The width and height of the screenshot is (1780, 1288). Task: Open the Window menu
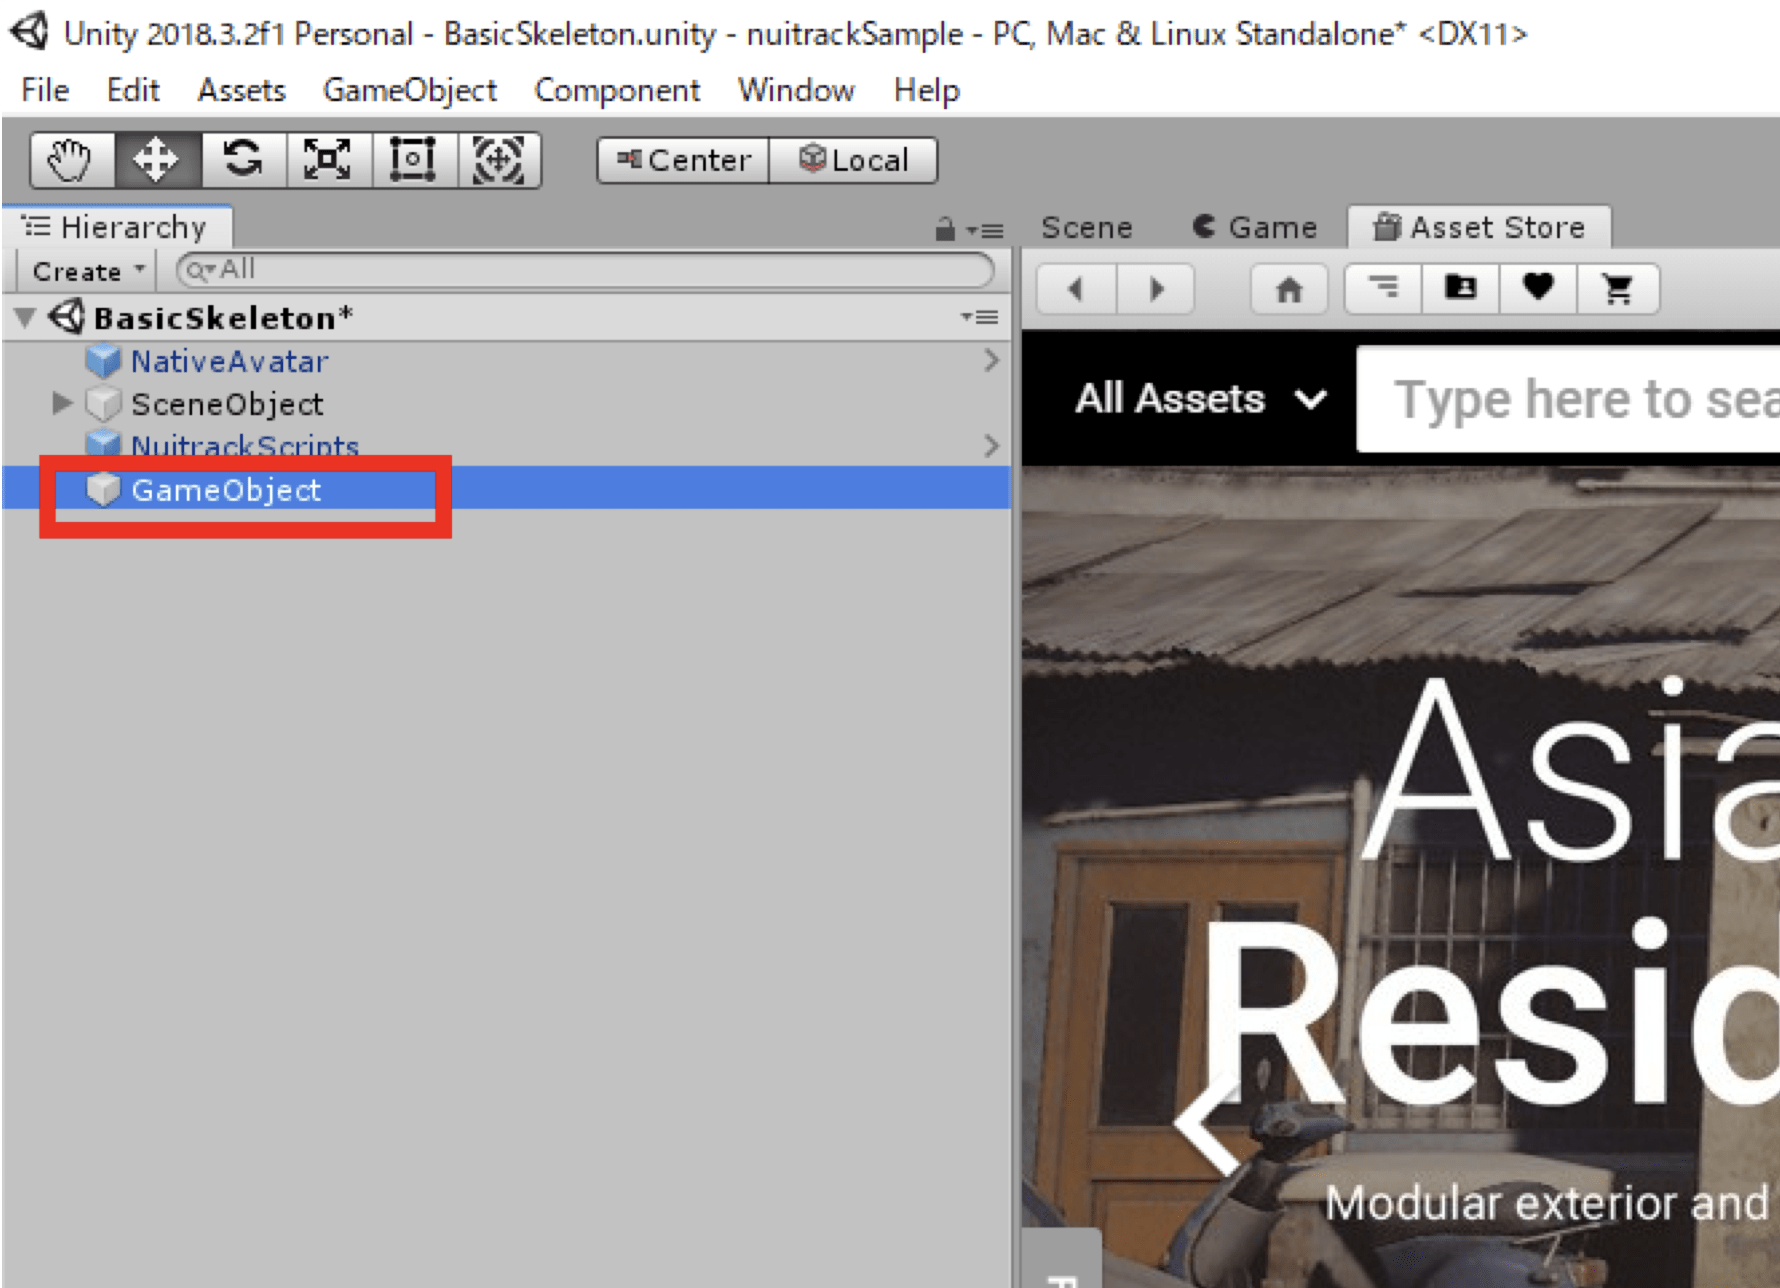point(796,90)
